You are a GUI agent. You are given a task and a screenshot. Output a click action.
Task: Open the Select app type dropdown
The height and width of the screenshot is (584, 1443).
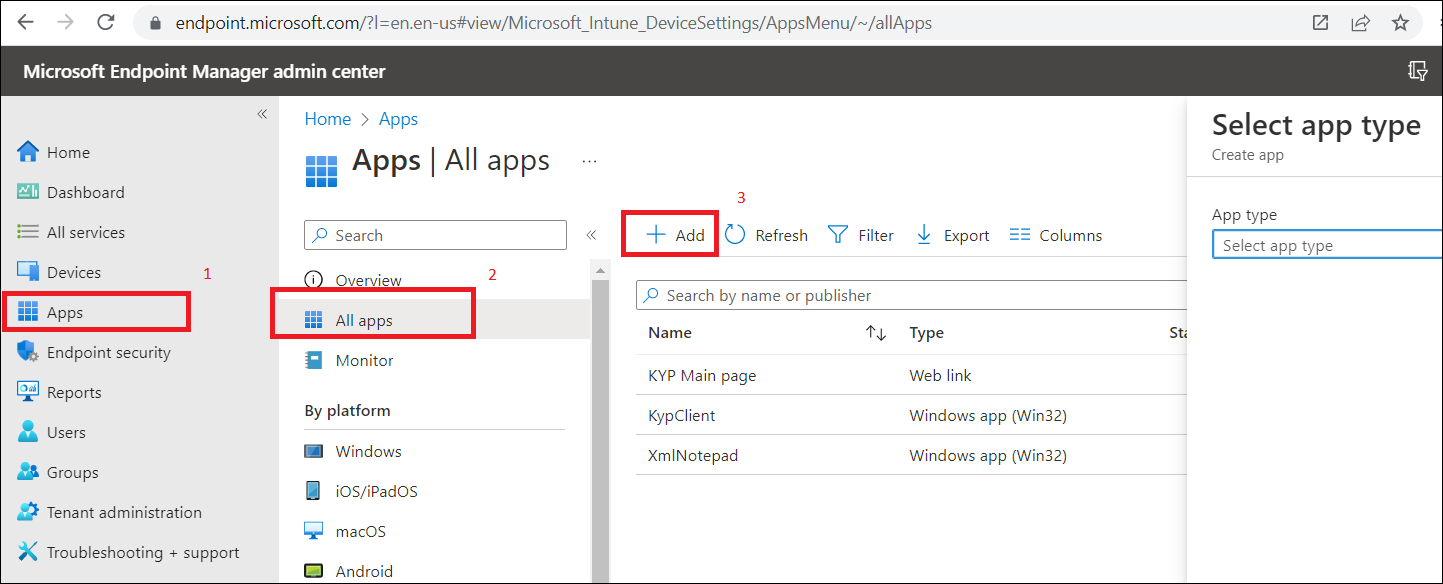(1325, 245)
